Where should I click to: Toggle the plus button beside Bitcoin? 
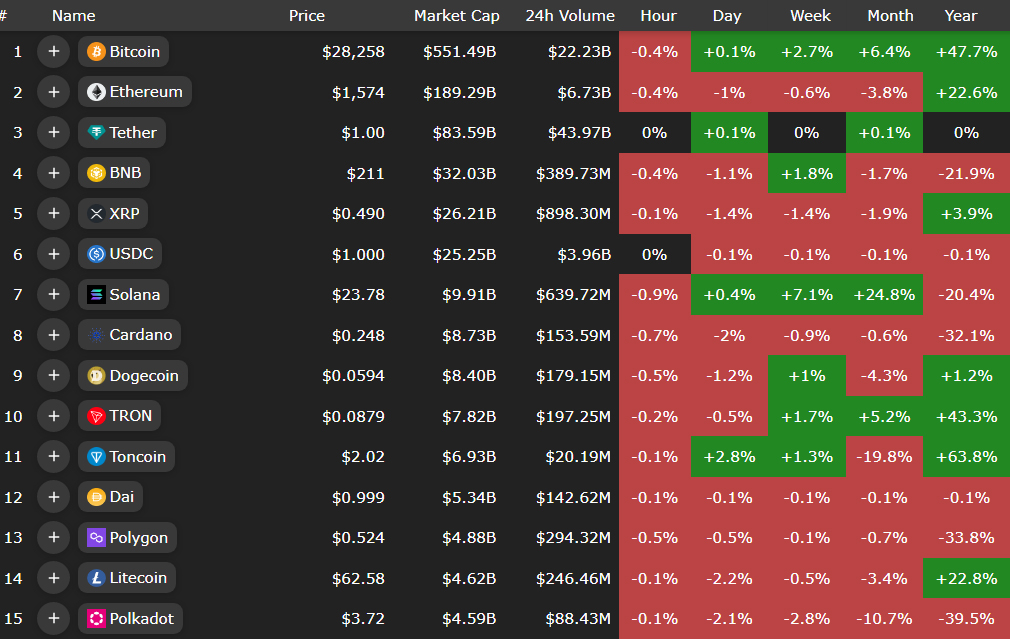click(x=53, y=52)
